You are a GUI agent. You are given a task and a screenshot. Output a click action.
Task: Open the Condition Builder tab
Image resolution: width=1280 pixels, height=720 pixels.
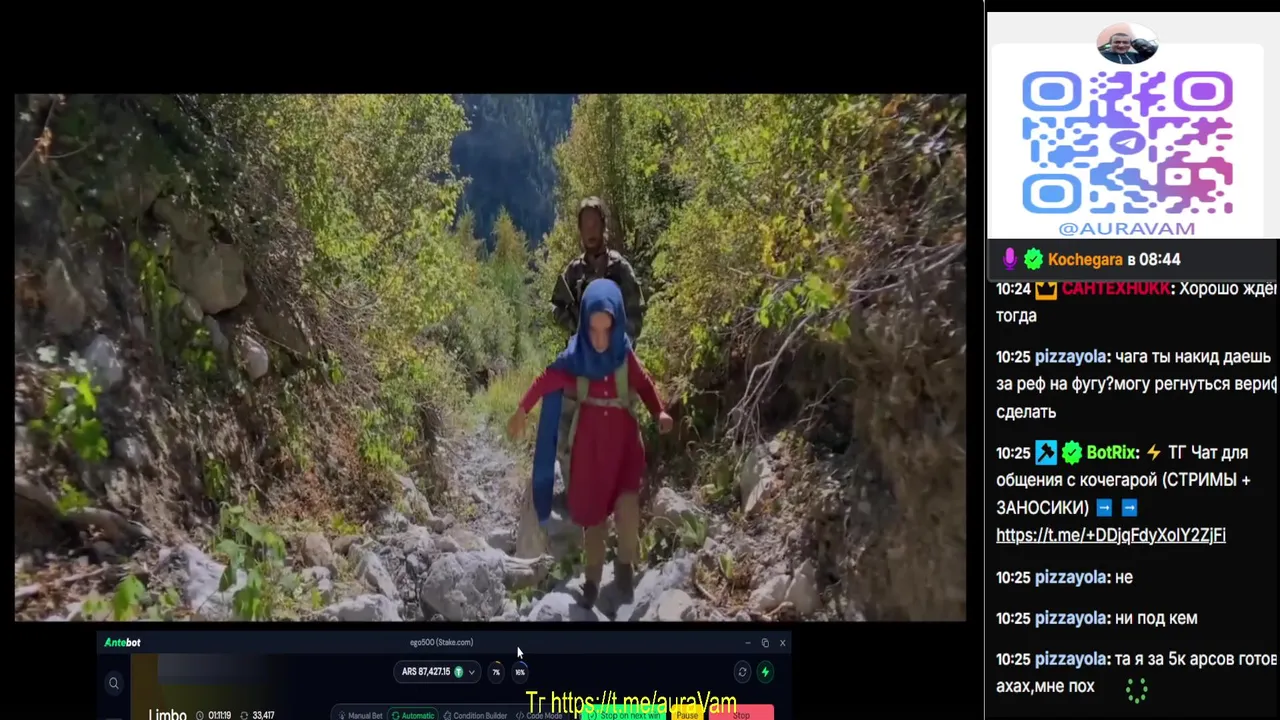tap(475, 715)
